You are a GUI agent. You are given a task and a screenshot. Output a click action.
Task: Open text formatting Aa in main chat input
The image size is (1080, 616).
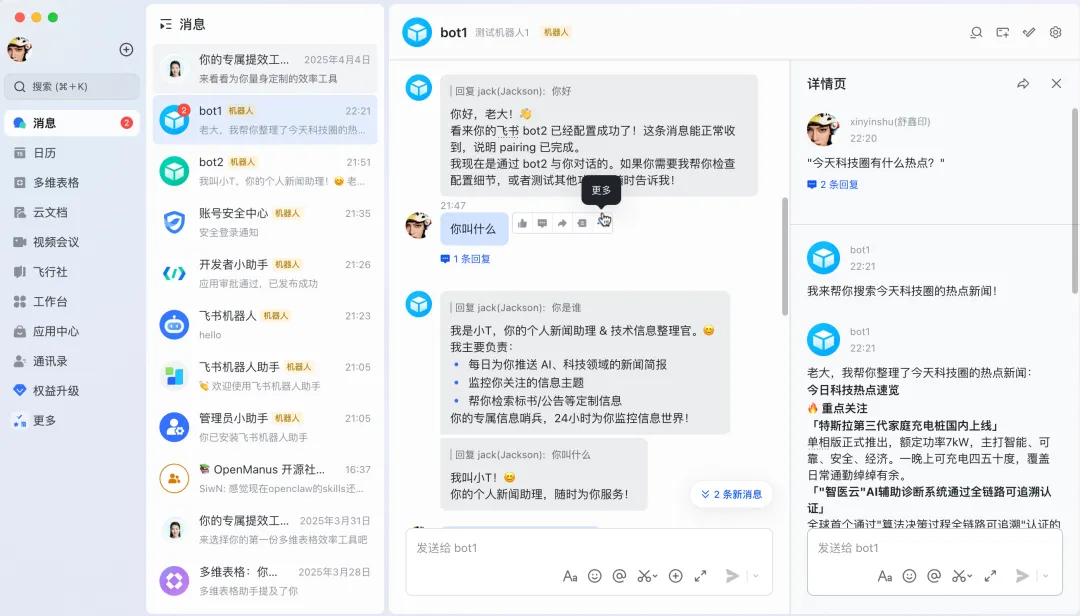click(x=570, y=576)
